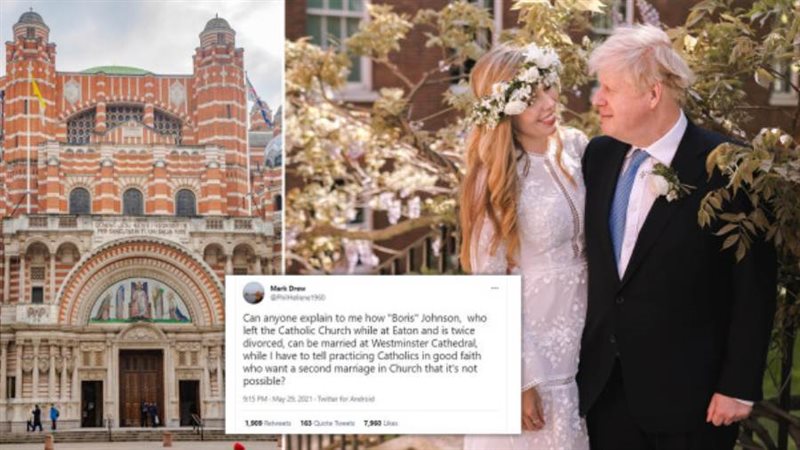View the 1,909 Retweets list

(x=268, y=423)
